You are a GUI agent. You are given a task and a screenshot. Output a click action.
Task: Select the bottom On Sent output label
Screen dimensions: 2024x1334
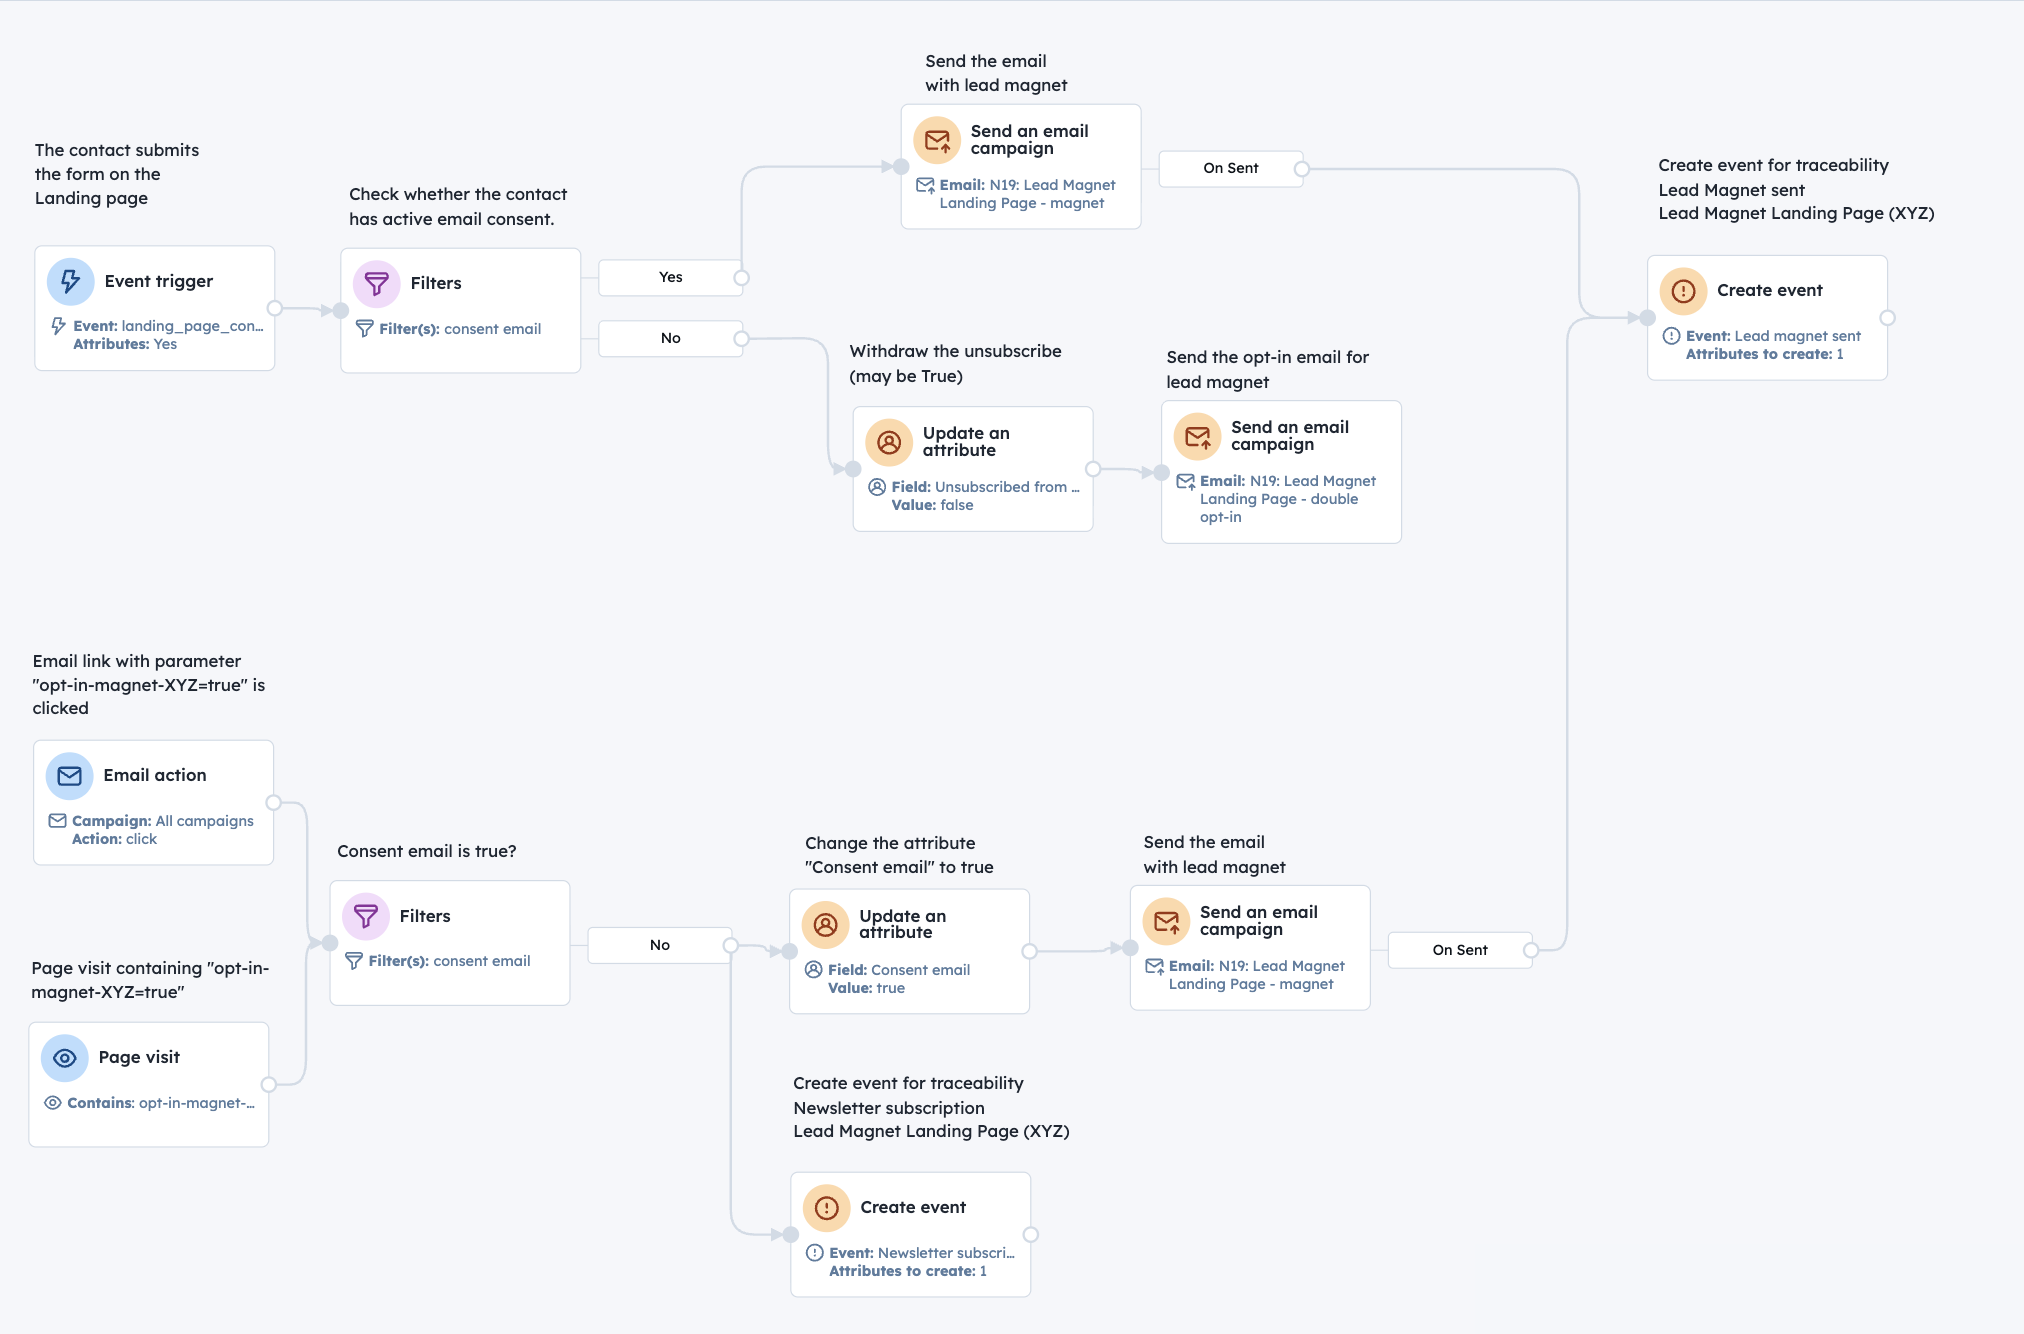[x=1459, y=950]
